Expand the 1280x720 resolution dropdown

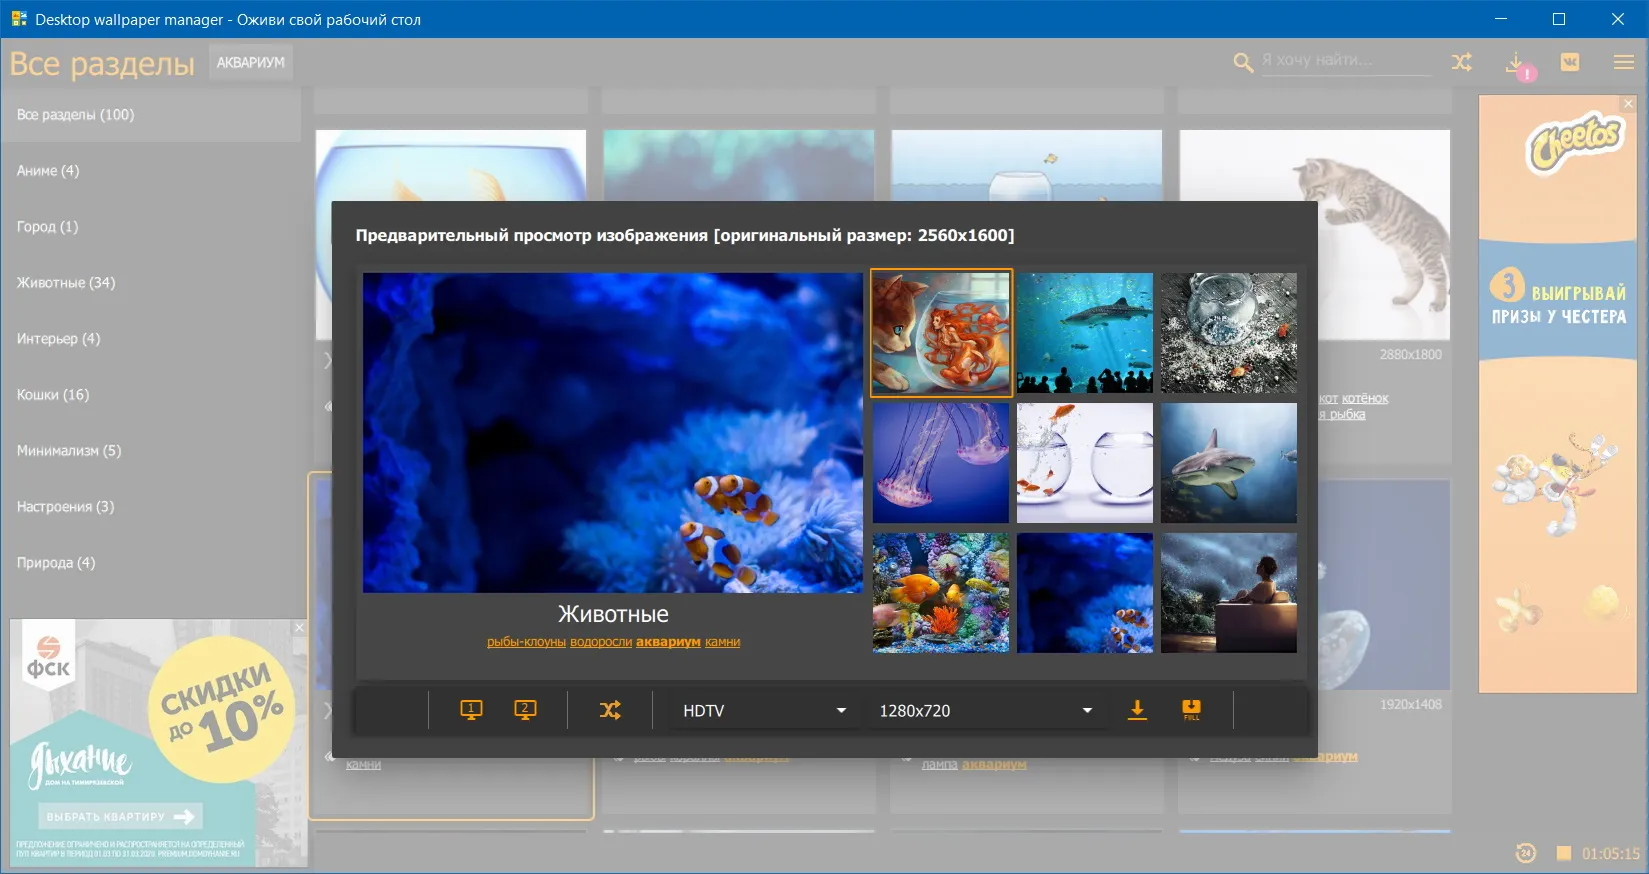tap(985, 710)
